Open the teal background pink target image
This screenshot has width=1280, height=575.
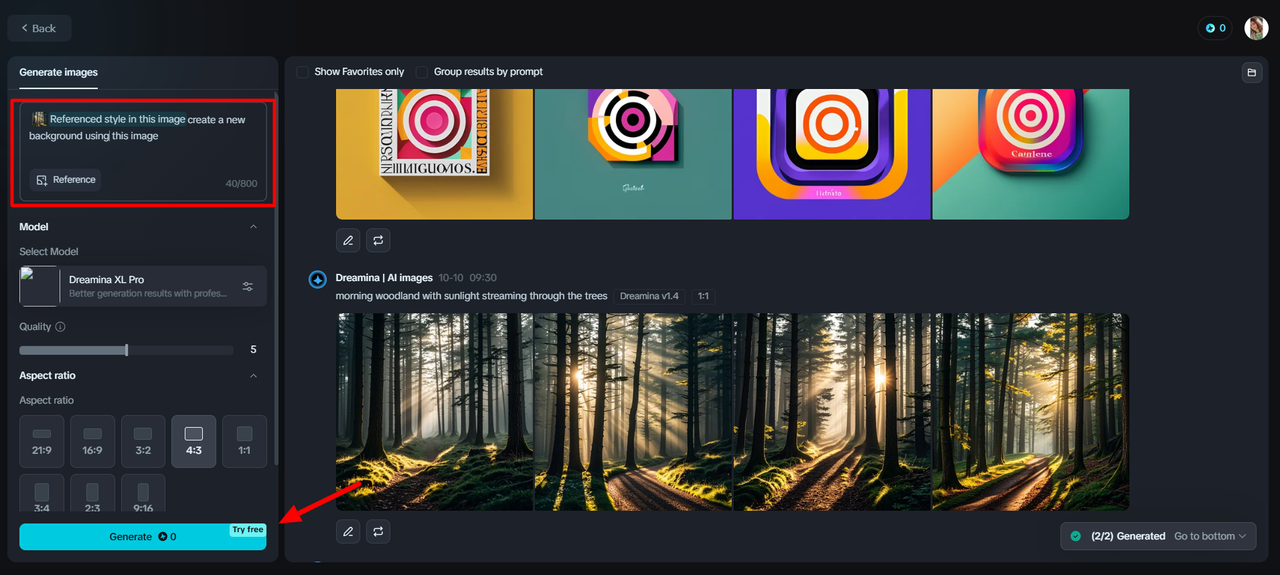tap(633, 154)
